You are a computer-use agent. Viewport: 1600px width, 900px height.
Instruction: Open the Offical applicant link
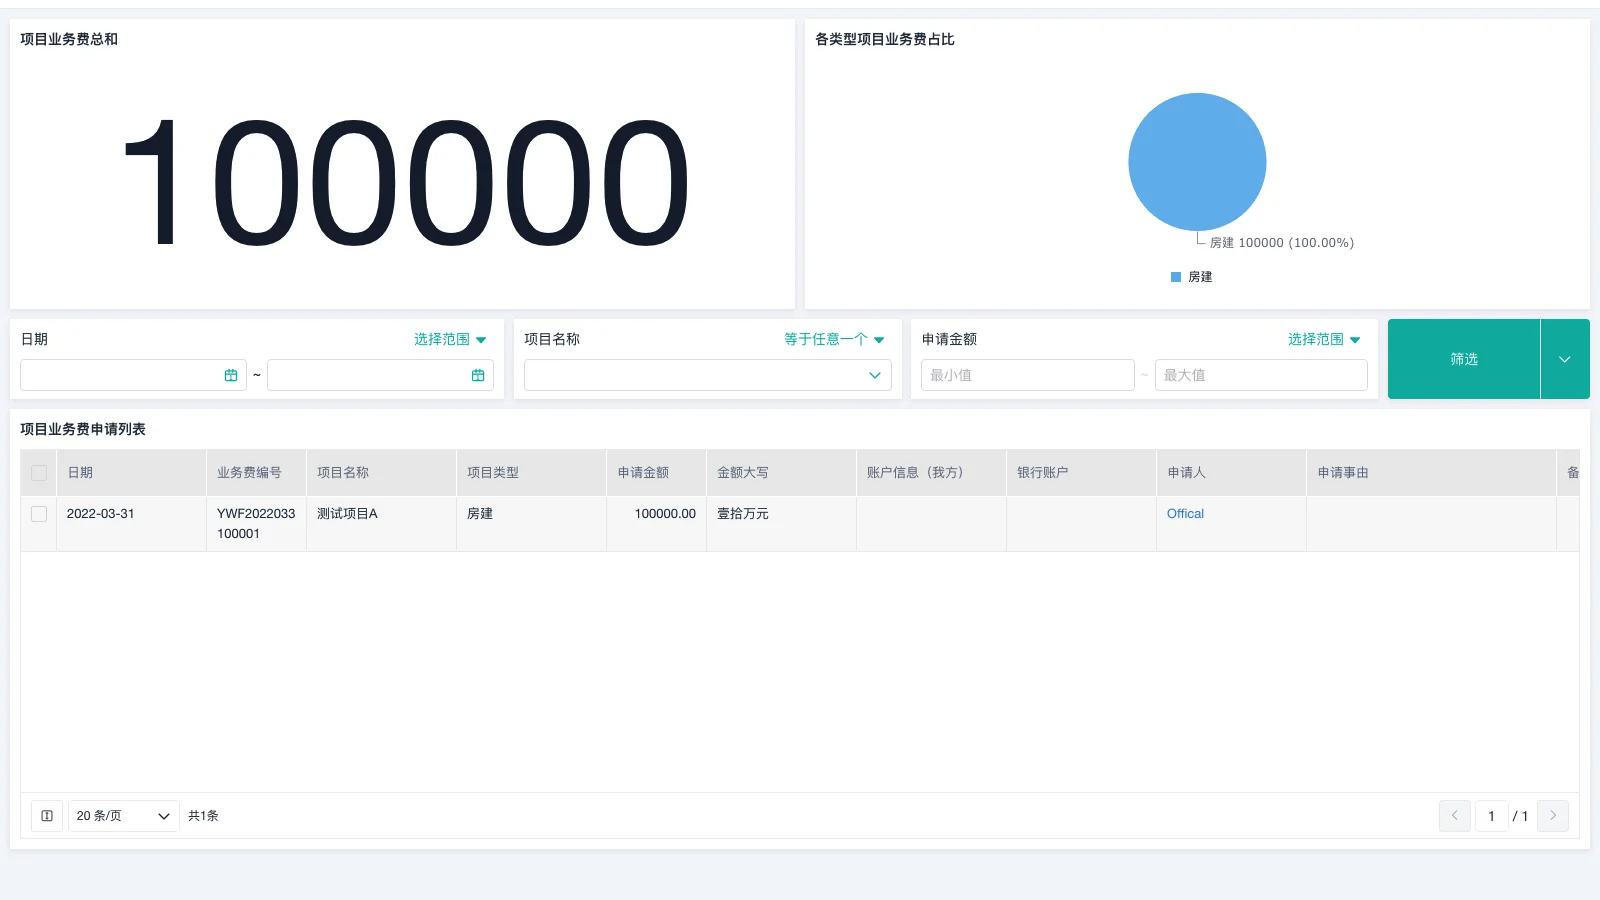1184,513
